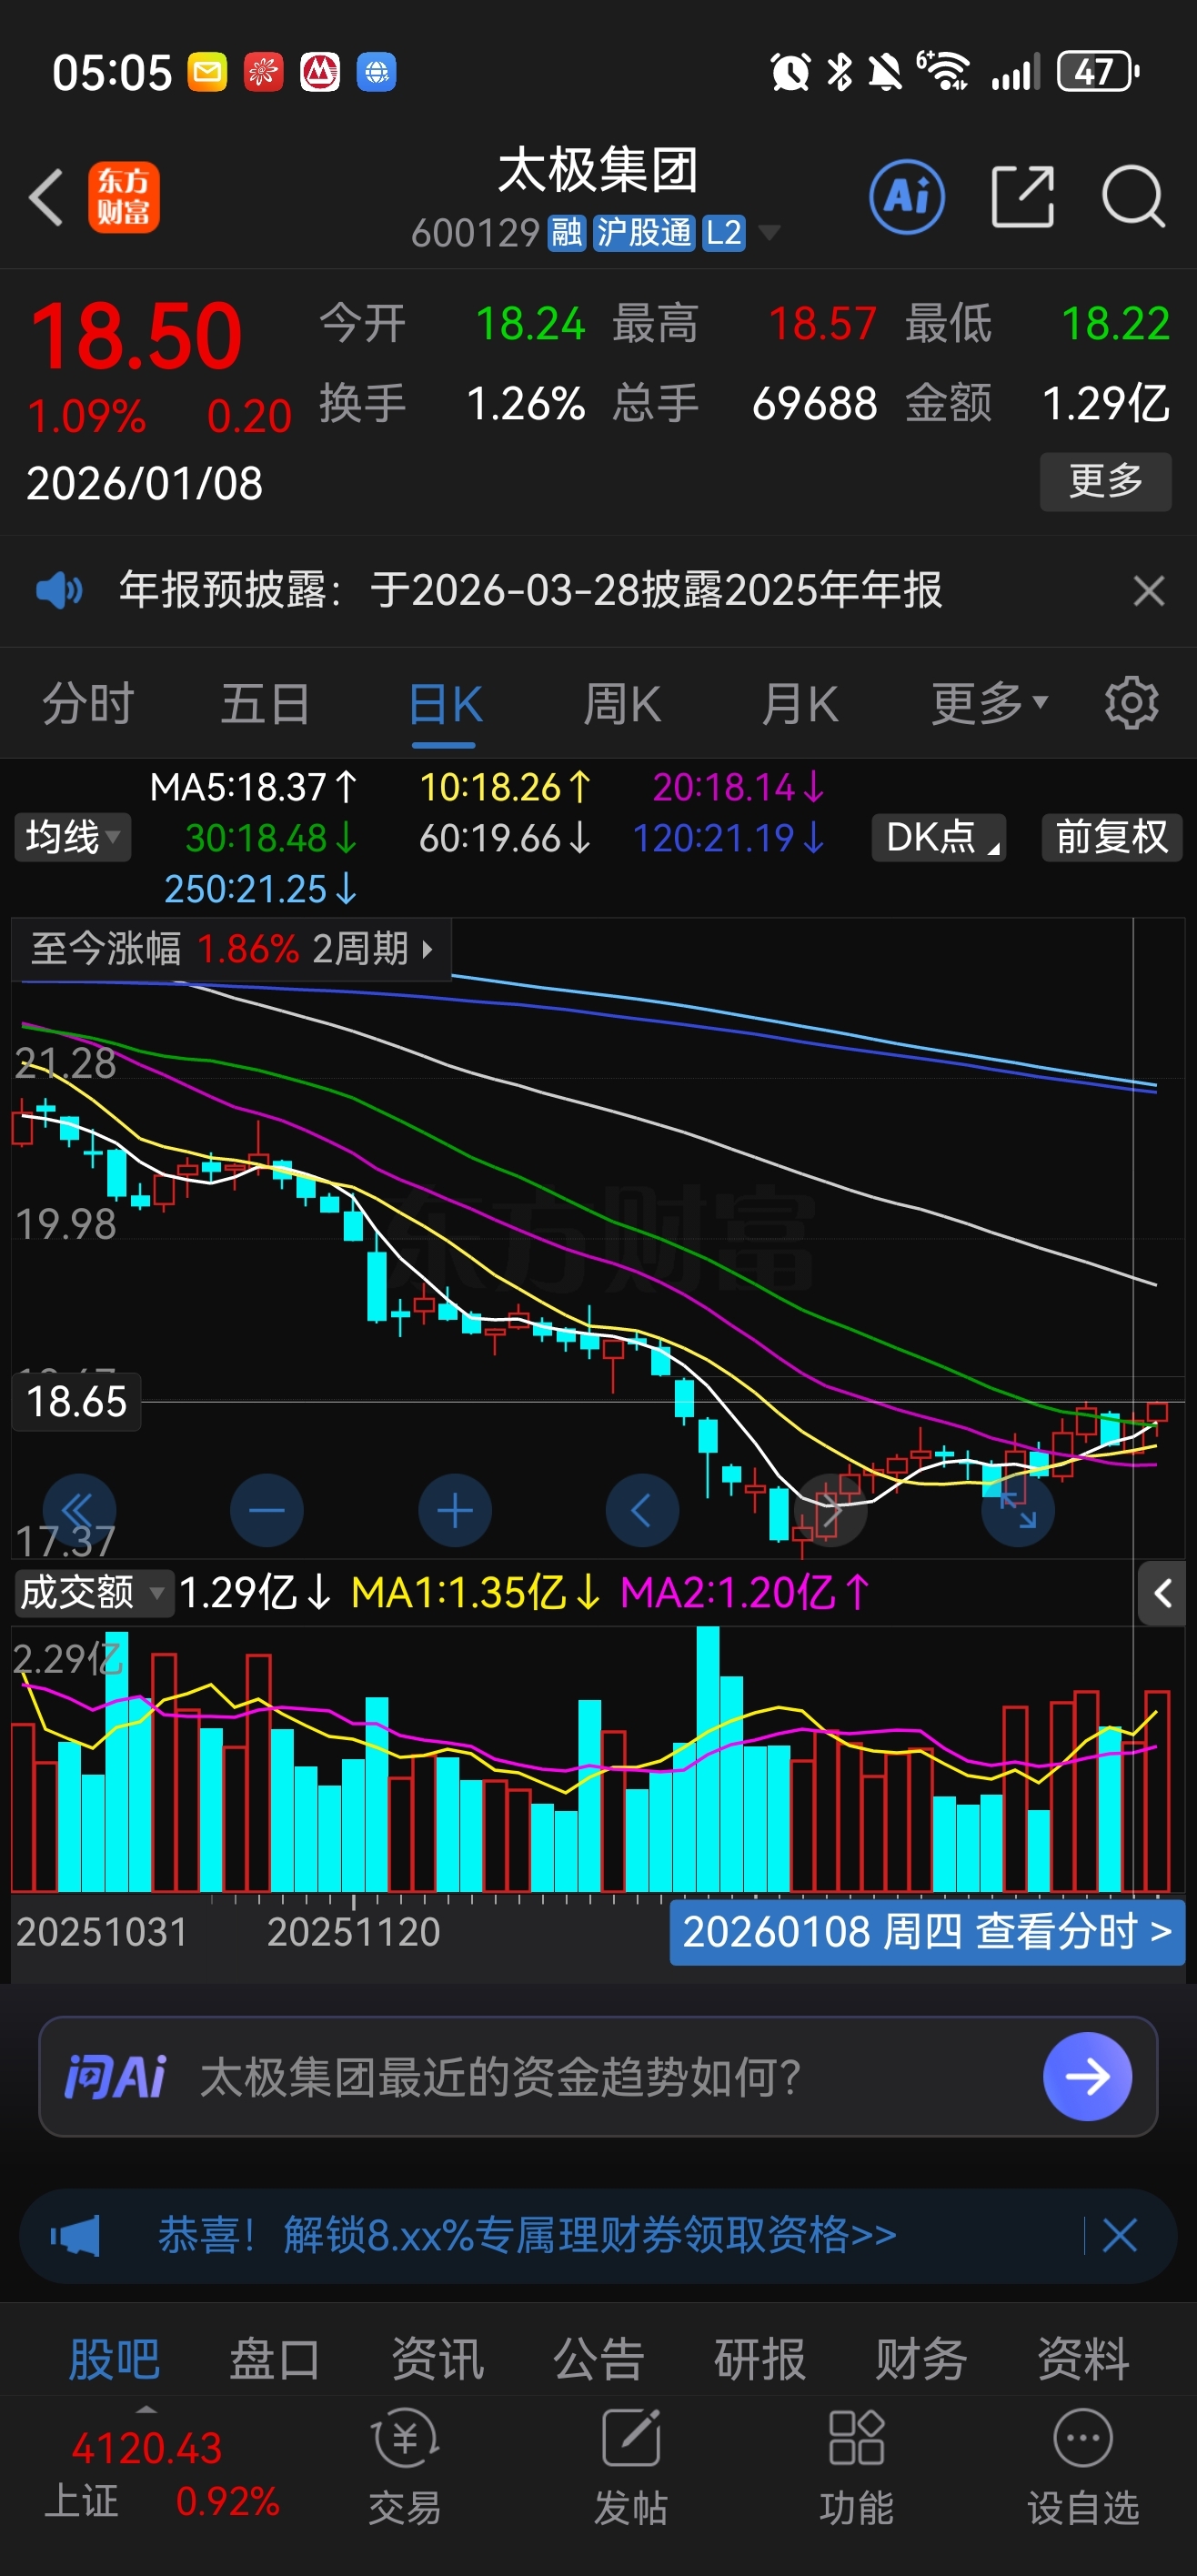The image size is (1197, 2576).
Task: Tap the 东方财富 logo icon
Action: click(123, 197)
